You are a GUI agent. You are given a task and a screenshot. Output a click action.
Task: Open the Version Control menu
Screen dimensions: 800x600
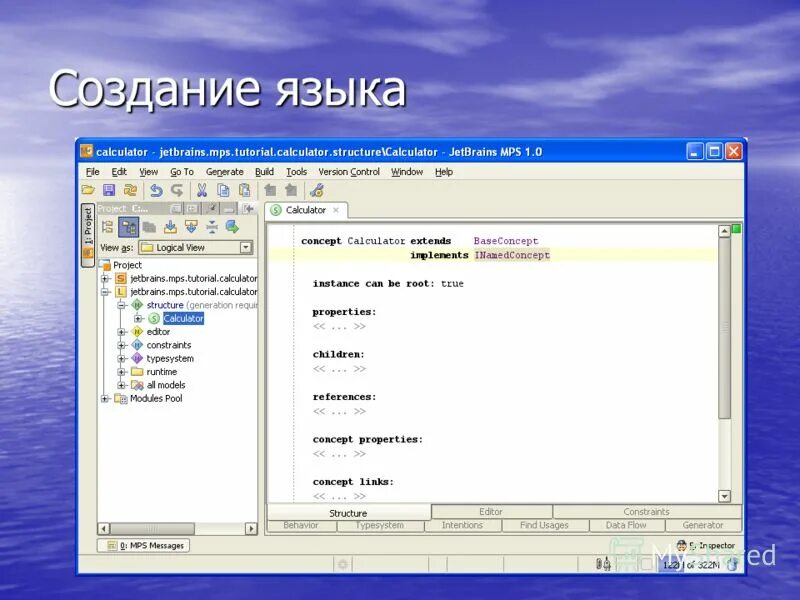tap(348, 171)
